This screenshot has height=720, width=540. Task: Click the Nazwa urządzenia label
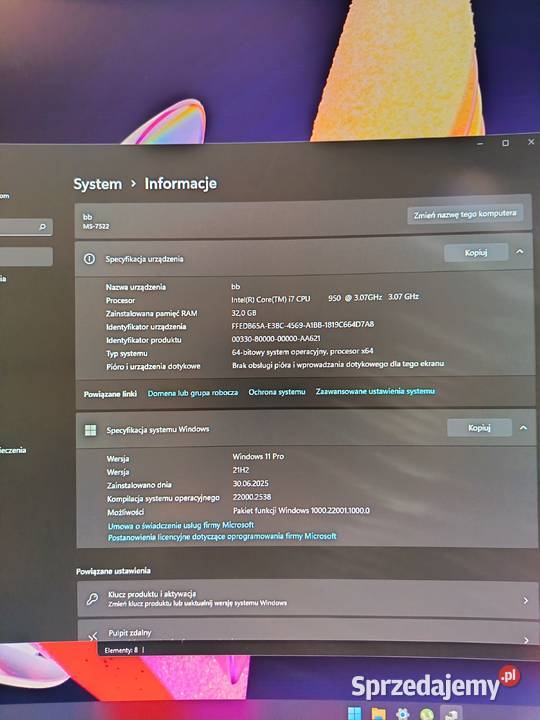[136, 287]
